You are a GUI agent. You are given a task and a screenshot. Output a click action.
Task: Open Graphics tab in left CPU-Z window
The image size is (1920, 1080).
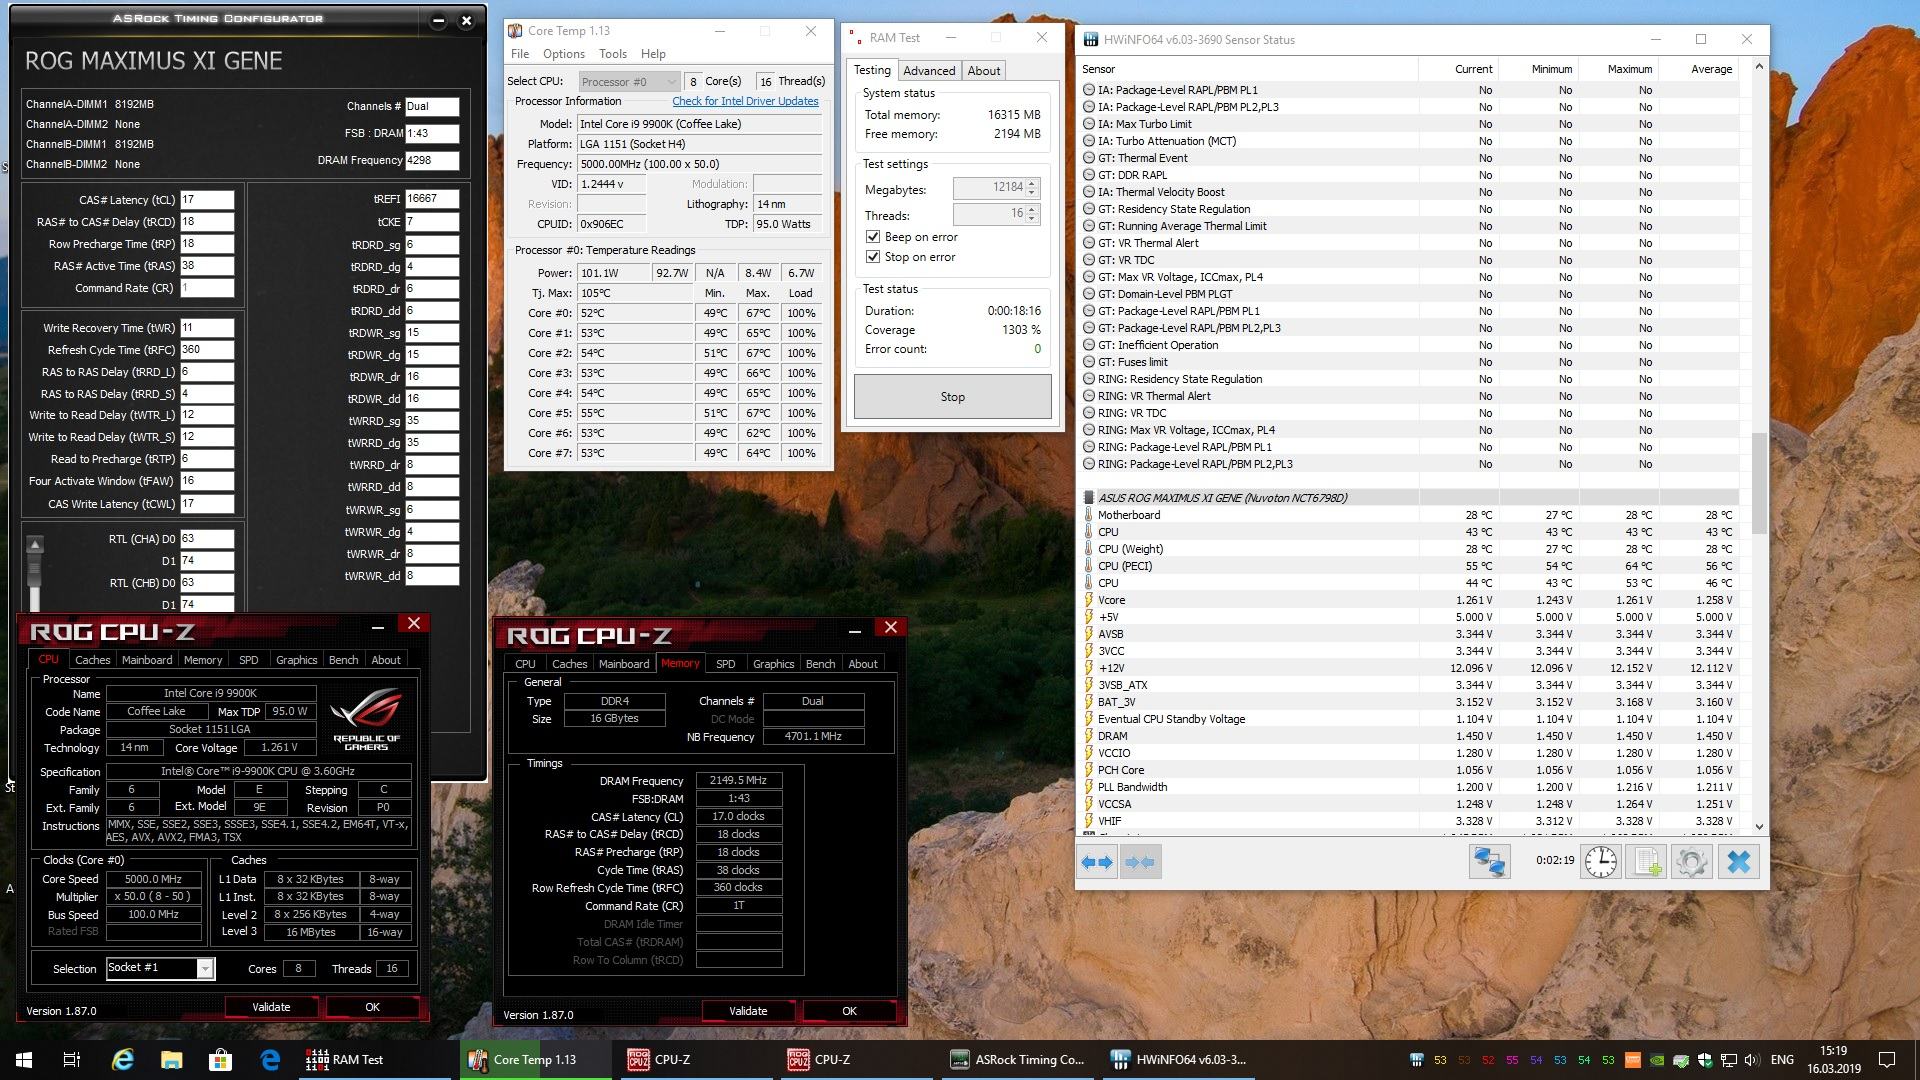(296, 660)
